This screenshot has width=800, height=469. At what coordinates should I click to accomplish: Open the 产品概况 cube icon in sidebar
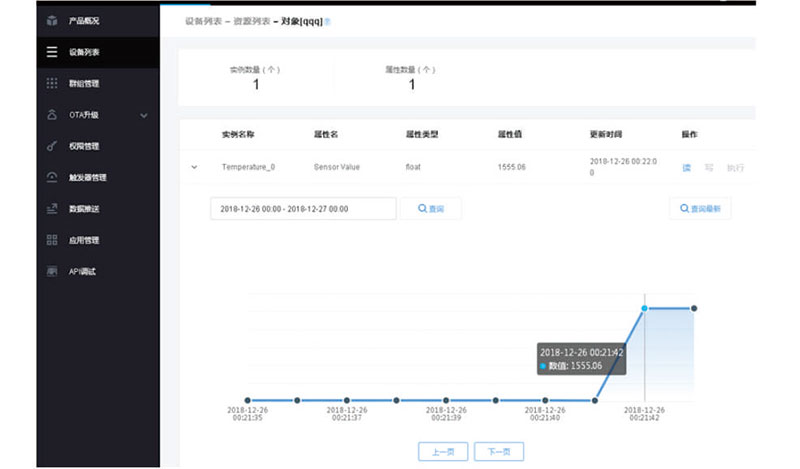click(x=52, y=20)
